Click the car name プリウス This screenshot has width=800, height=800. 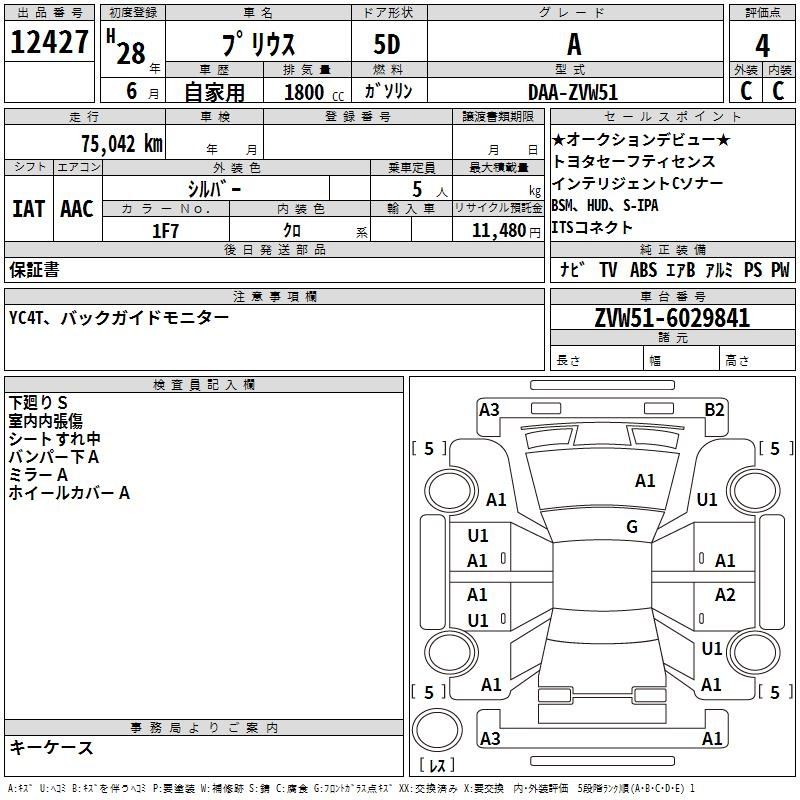pos(256,46)
